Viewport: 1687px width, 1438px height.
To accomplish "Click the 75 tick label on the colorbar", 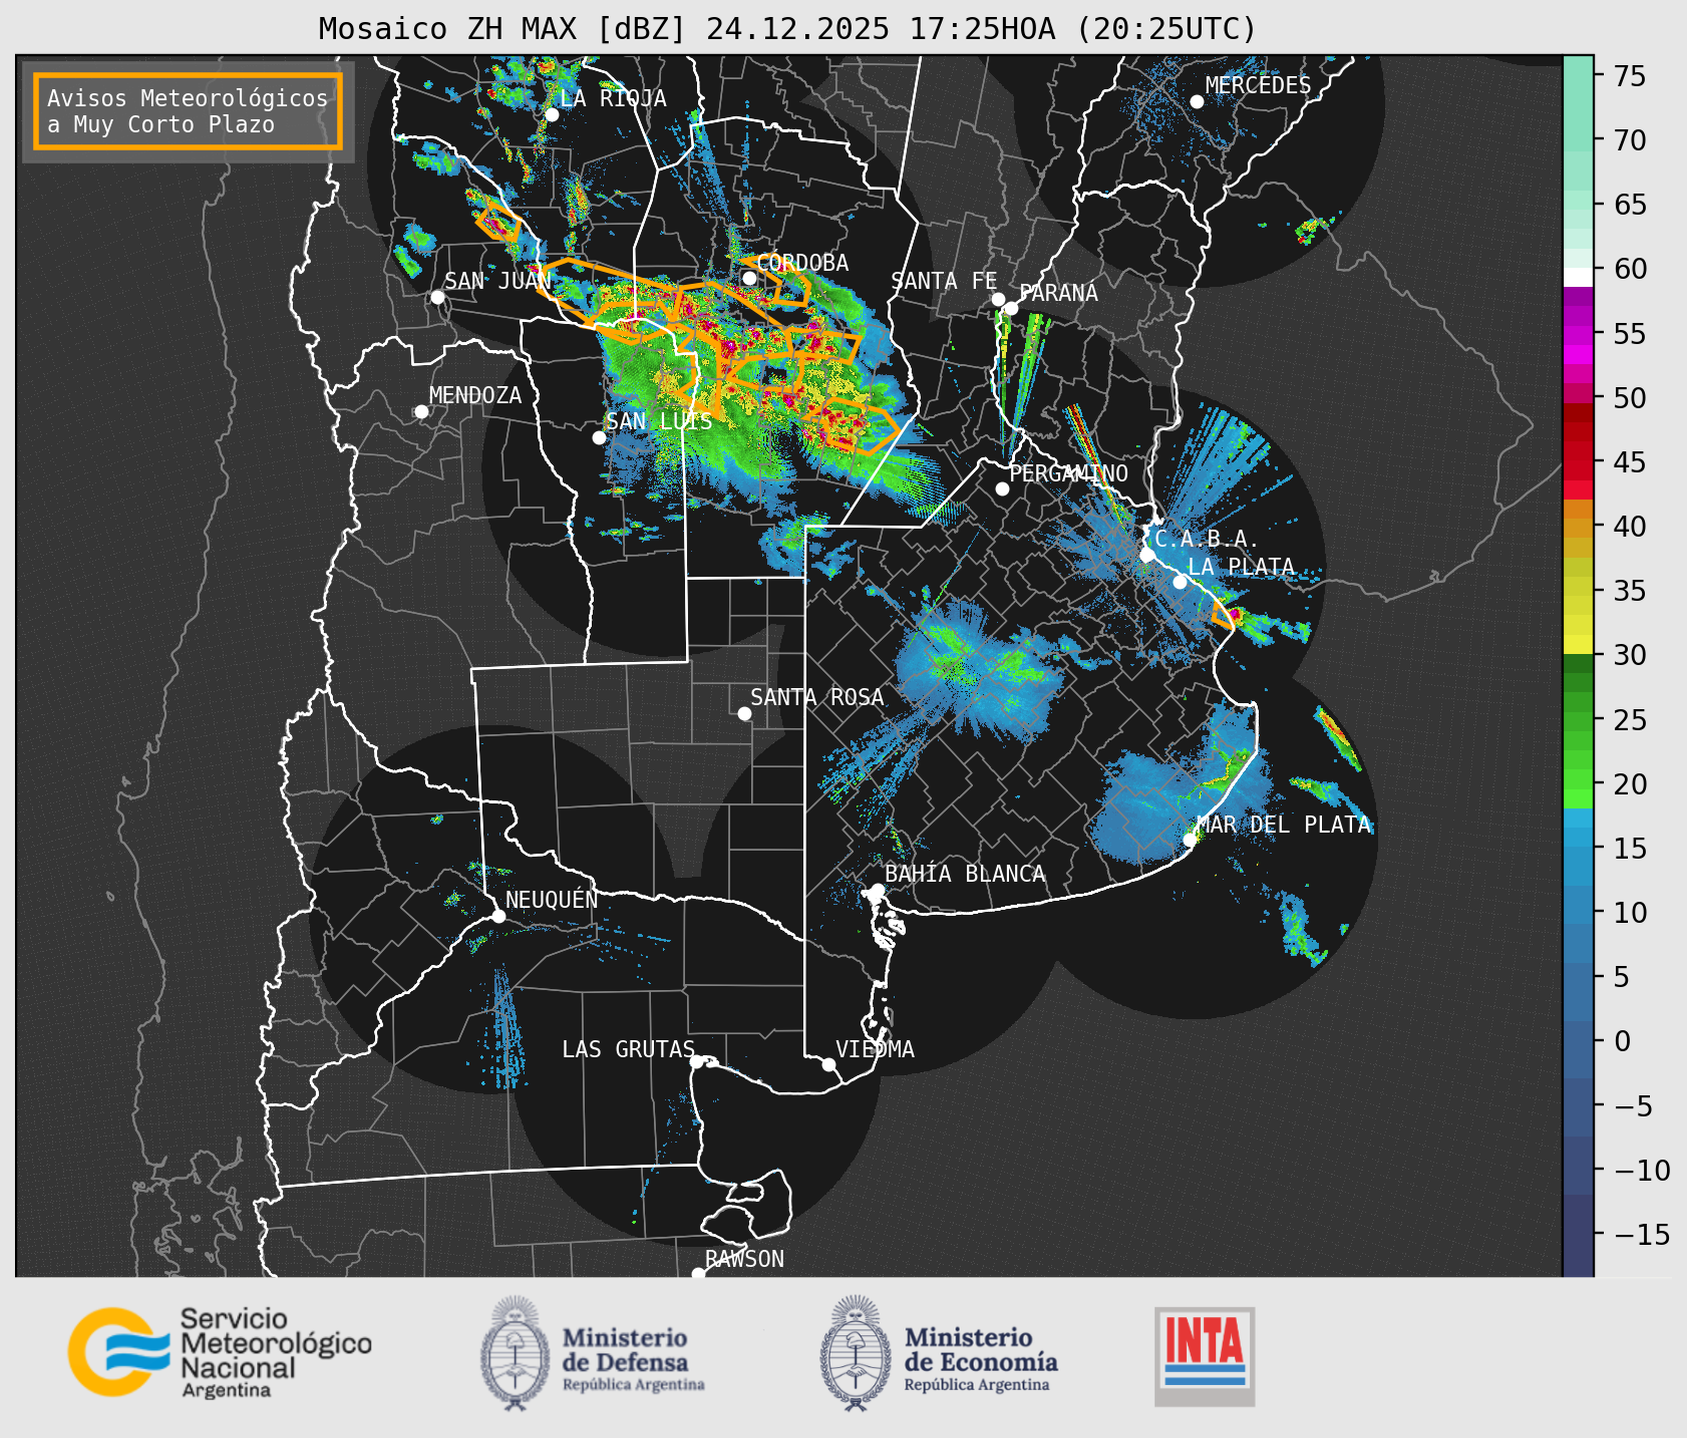I will pyautogui.click(x=1630, y=76).
